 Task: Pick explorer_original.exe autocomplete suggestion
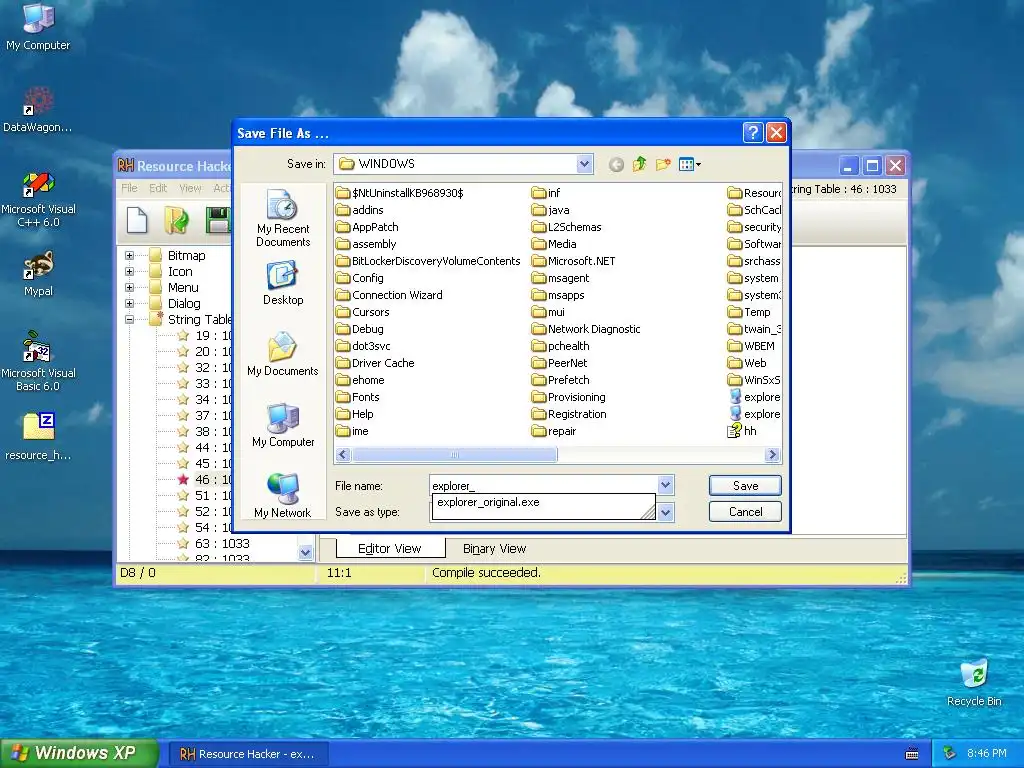click(488, 502)
